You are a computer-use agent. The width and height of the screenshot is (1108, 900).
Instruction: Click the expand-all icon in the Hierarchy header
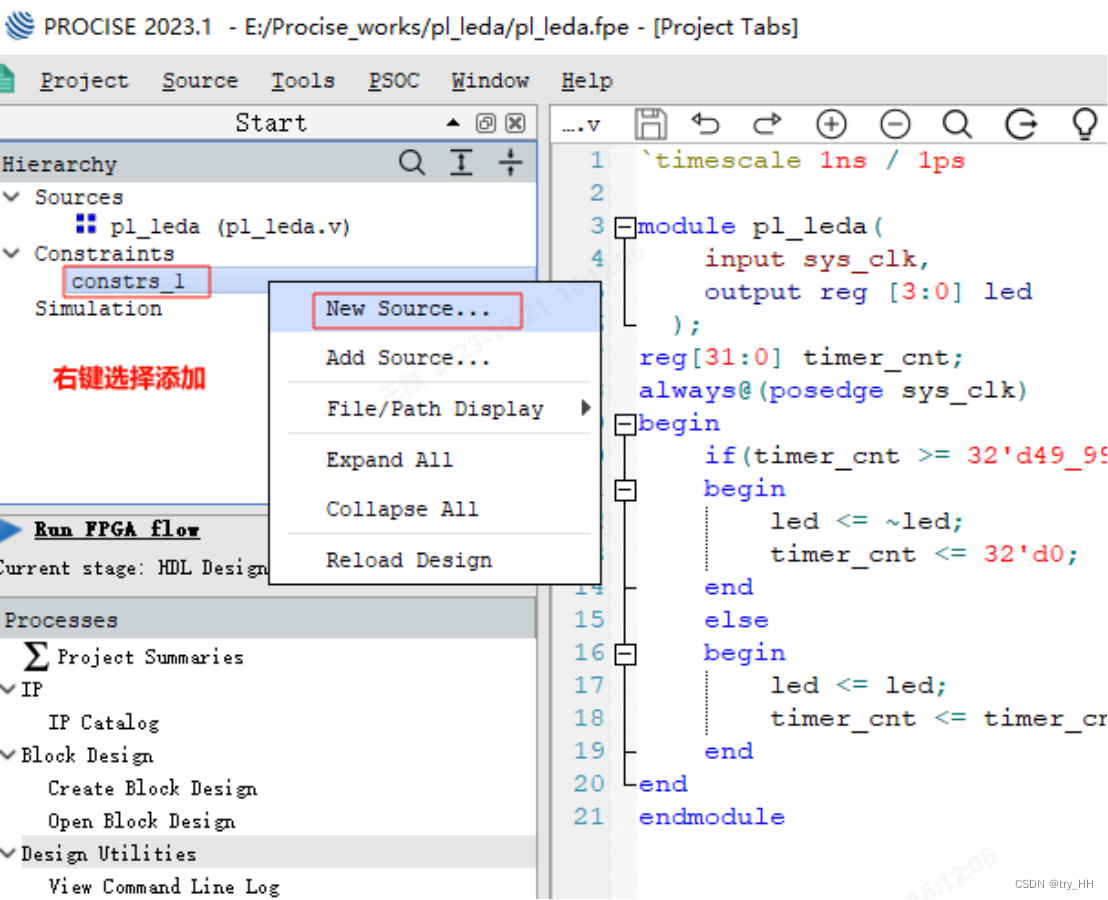coord(461,163)
